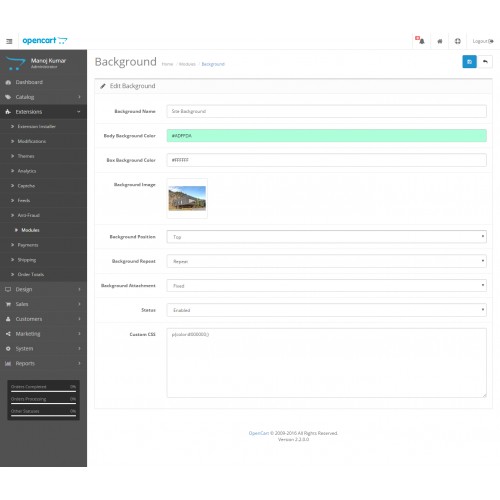500x500 pixels.
Task: Click the Modules breadcrumb link
Action: [x=187, y=64]
